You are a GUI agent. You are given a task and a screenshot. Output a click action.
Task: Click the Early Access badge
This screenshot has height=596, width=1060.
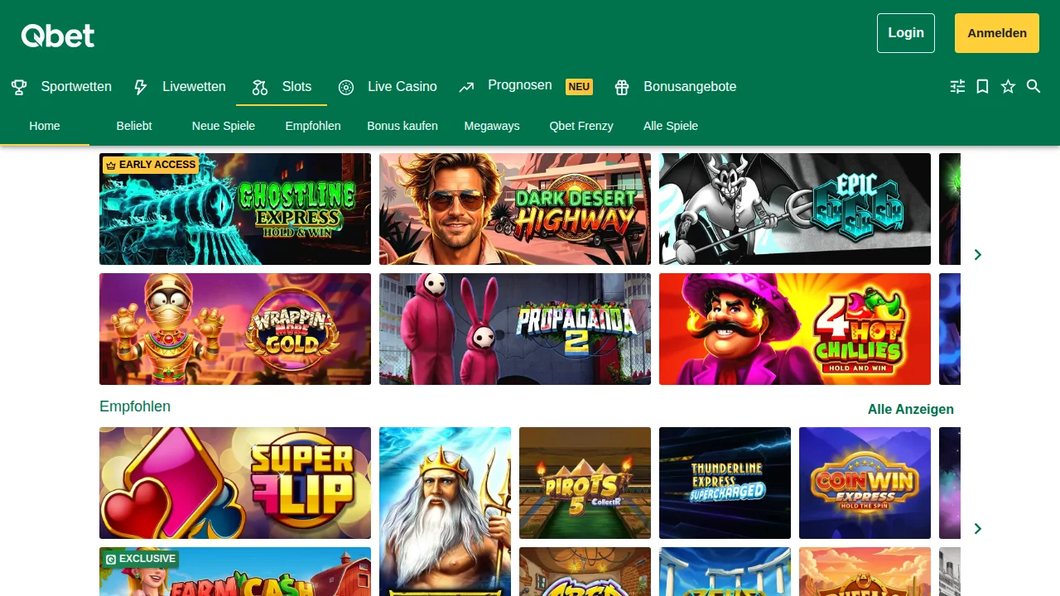click(x=150, y=165)
